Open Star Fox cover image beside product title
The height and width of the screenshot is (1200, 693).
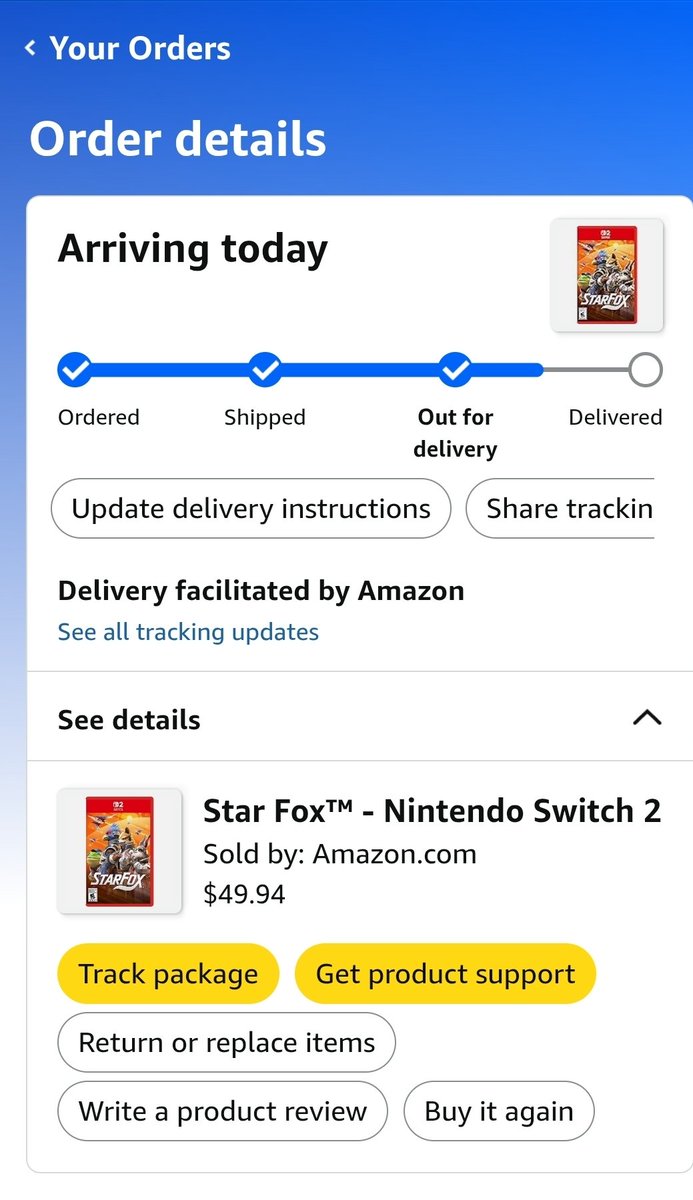(120, 851)
